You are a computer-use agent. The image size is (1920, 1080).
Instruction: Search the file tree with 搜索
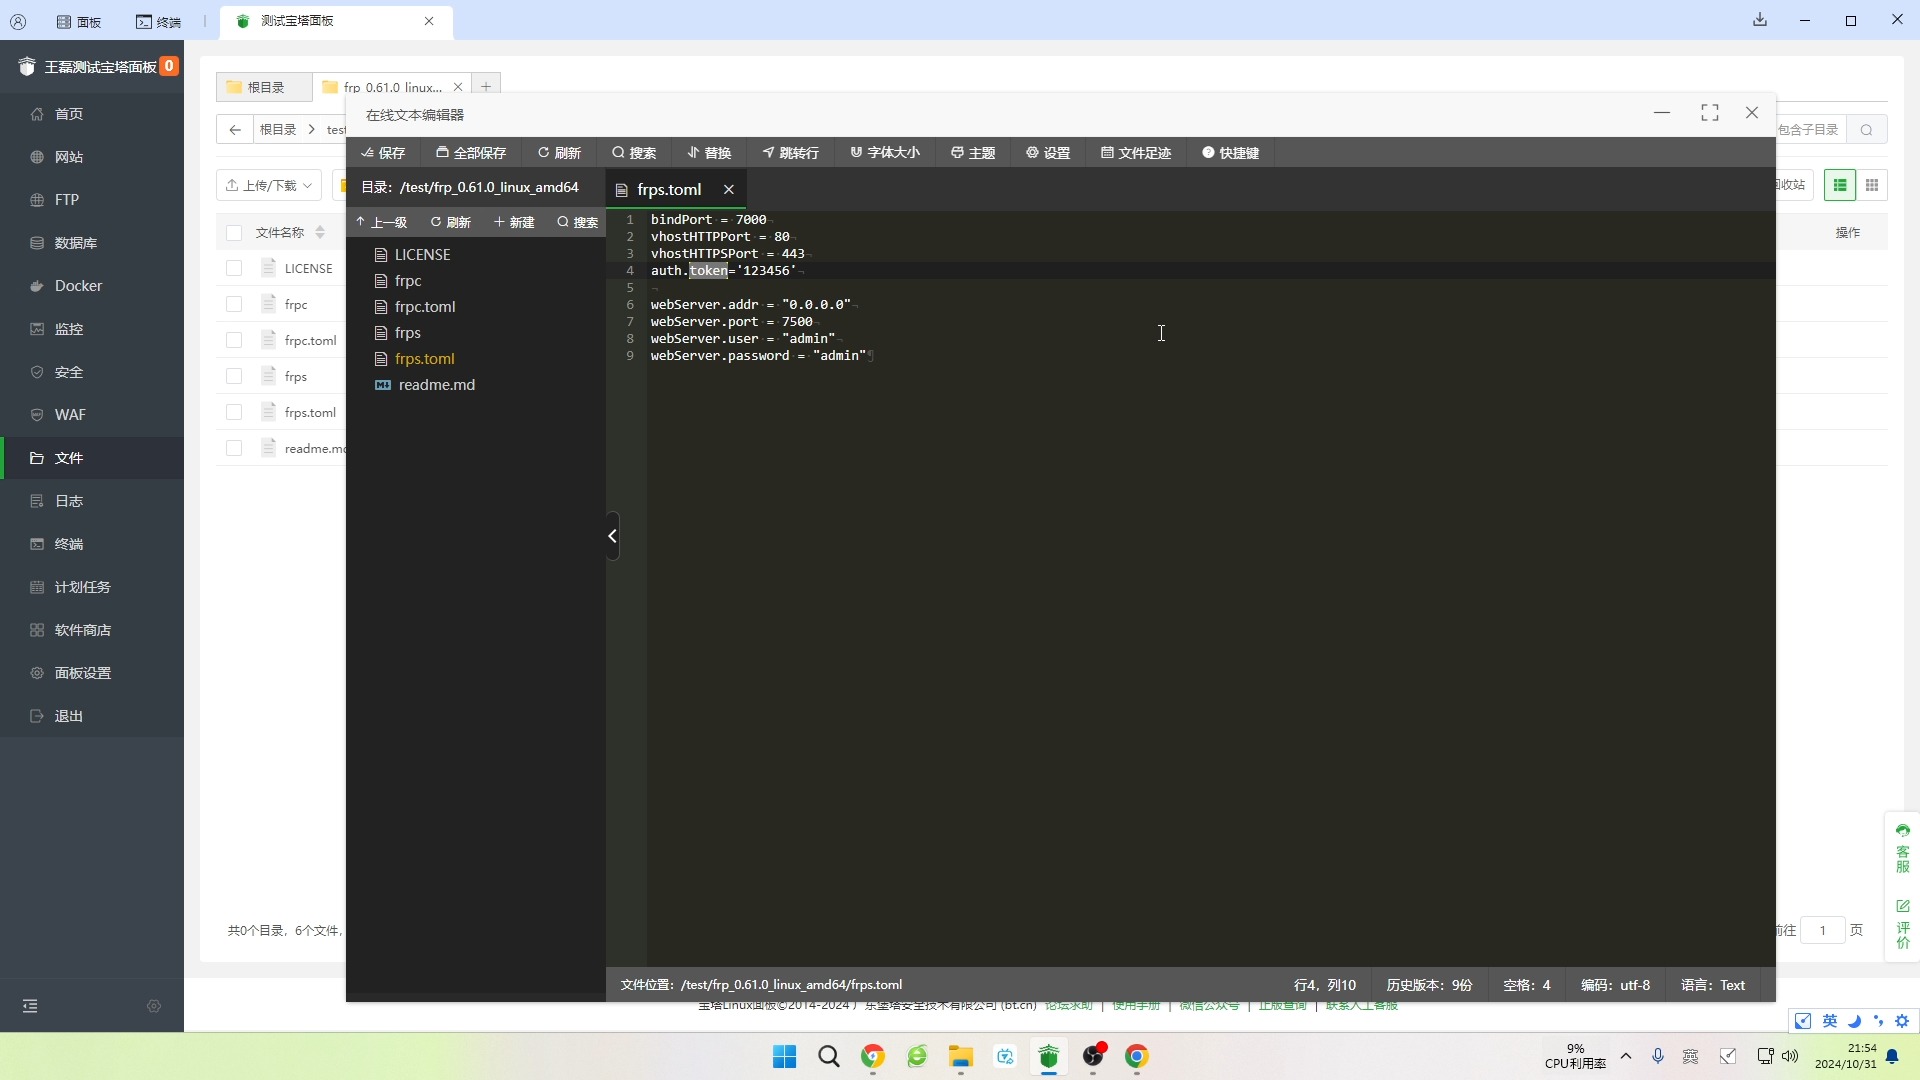click(x=578, y=222)
